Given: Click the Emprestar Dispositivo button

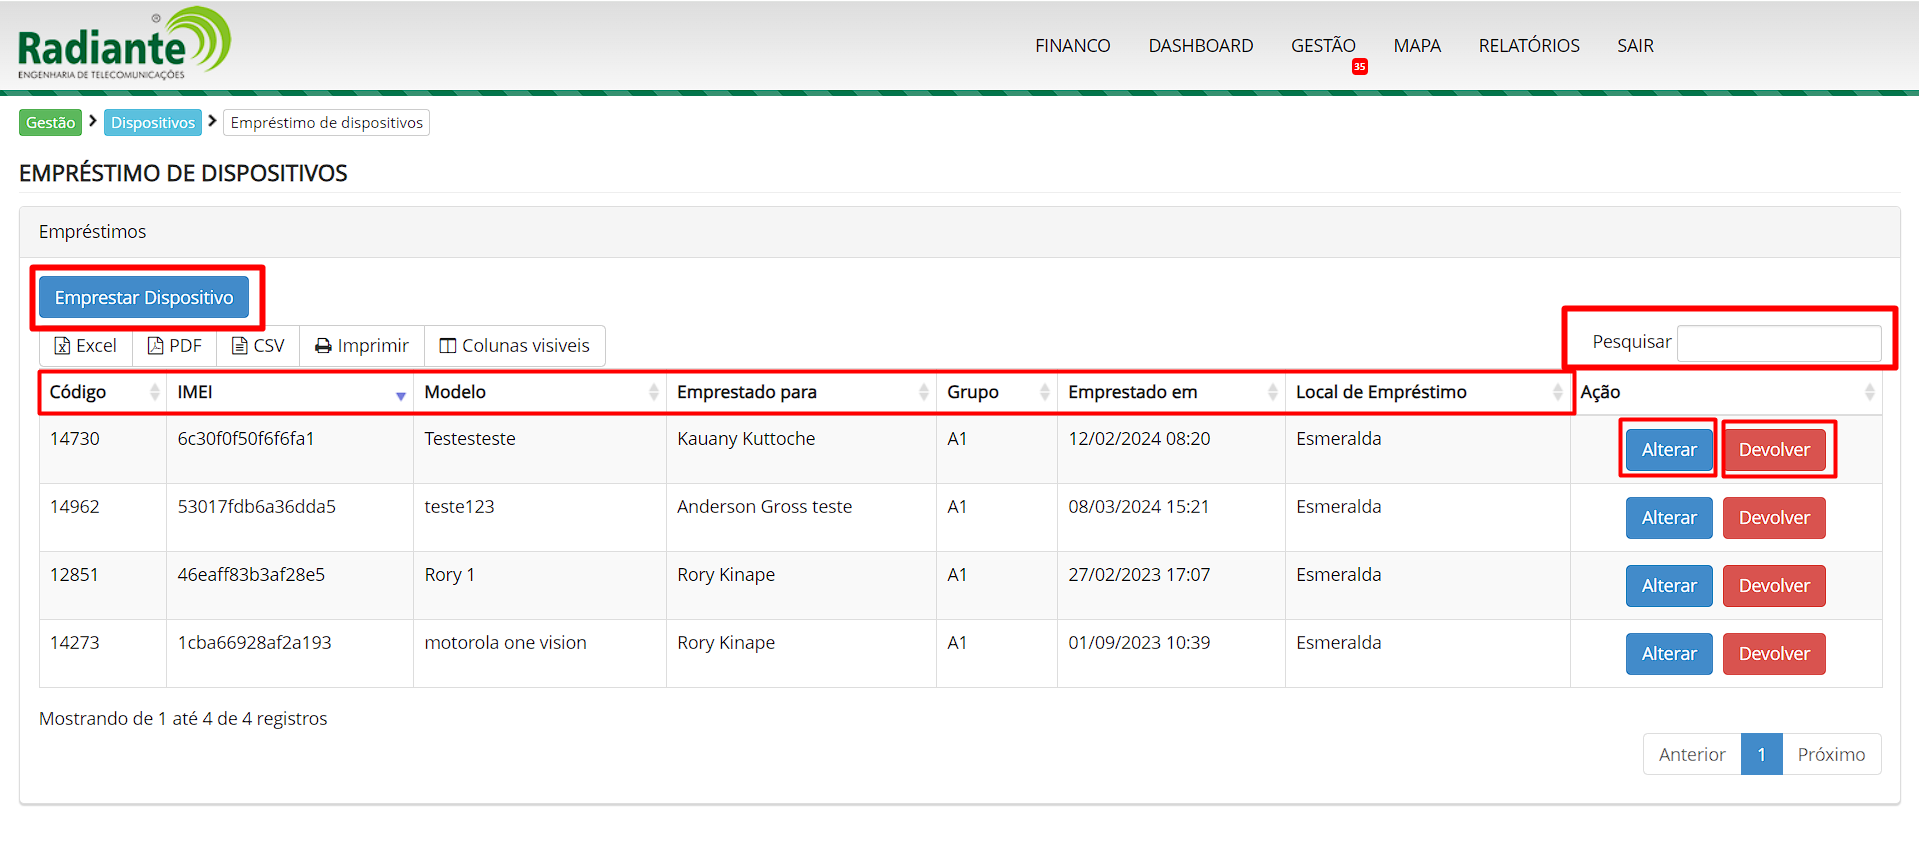Looking at the screenshot, I should point(144,298).
